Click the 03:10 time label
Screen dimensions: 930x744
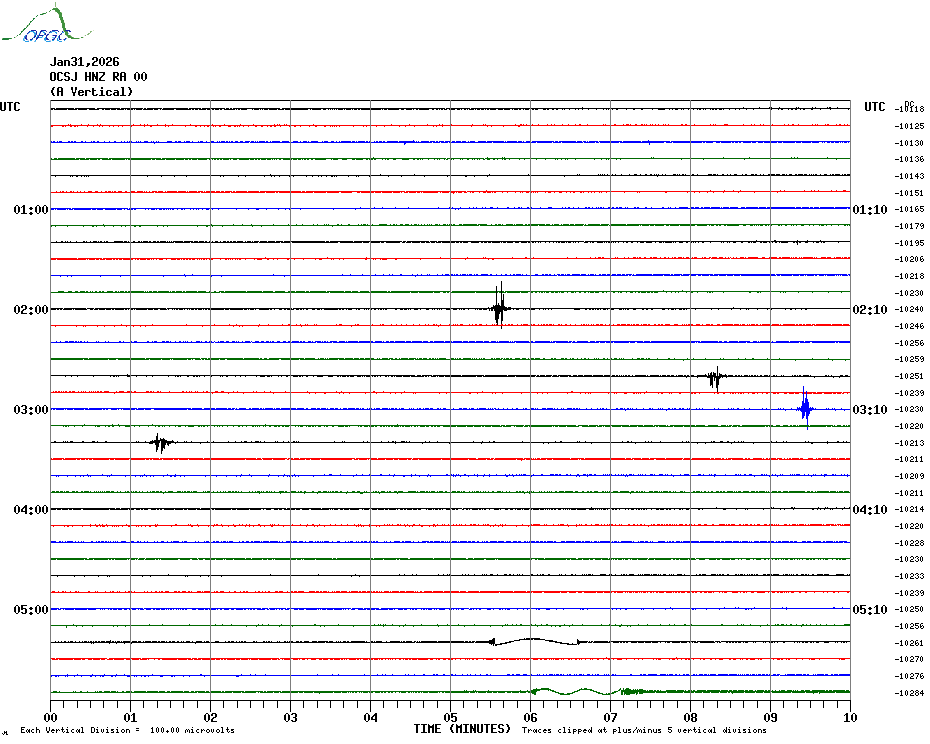870,410
